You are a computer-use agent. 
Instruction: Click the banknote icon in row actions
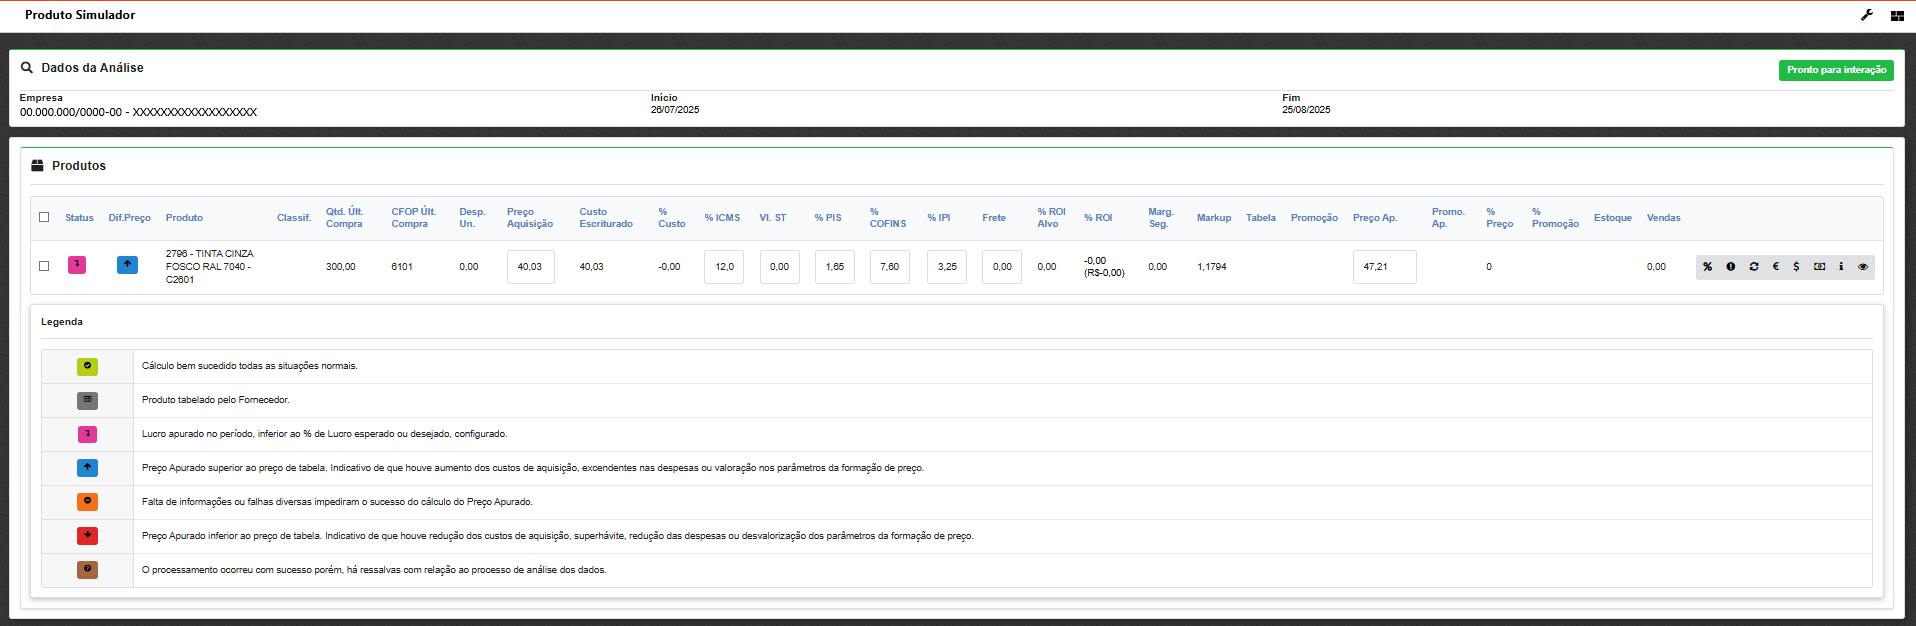coord(1820,267)
